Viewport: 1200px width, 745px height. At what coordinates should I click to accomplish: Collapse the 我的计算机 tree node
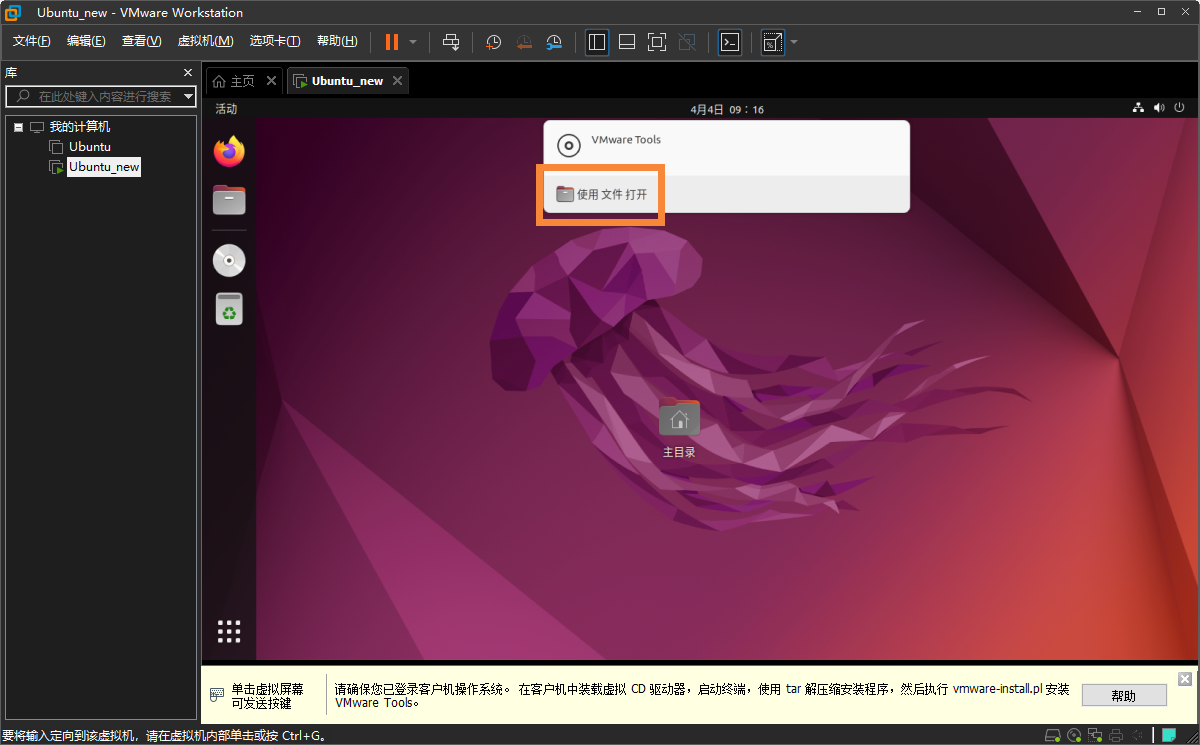(x=19, y=127)
